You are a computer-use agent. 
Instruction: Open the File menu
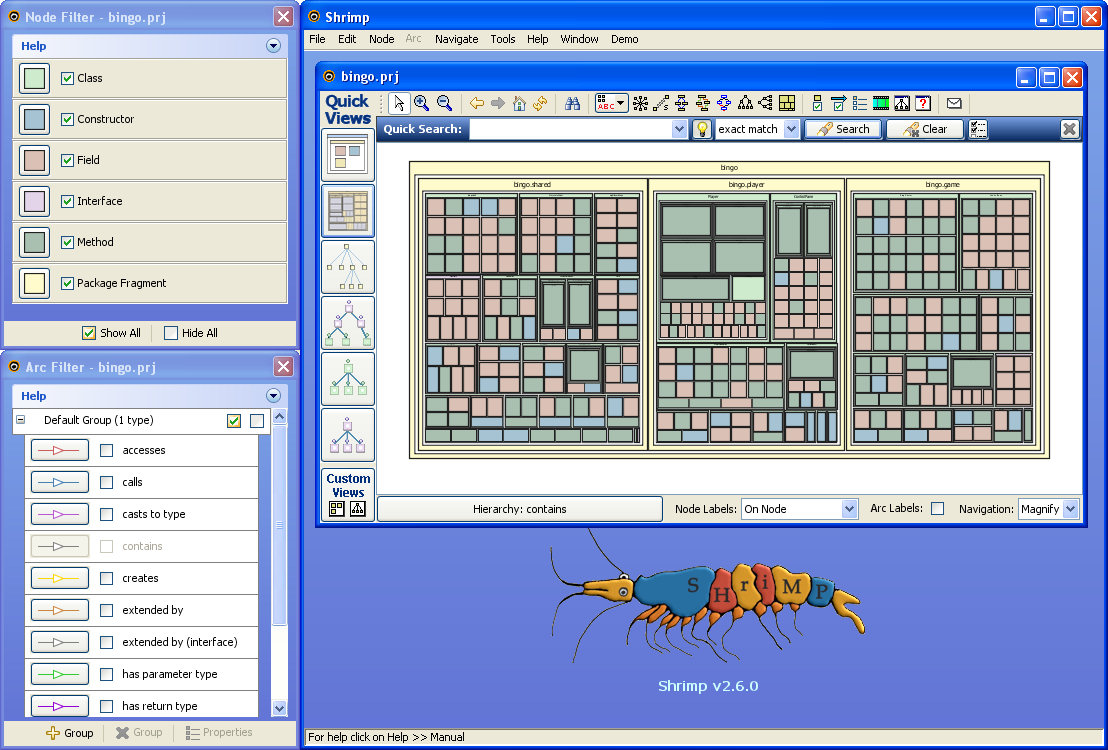click(x=317, y=39)
